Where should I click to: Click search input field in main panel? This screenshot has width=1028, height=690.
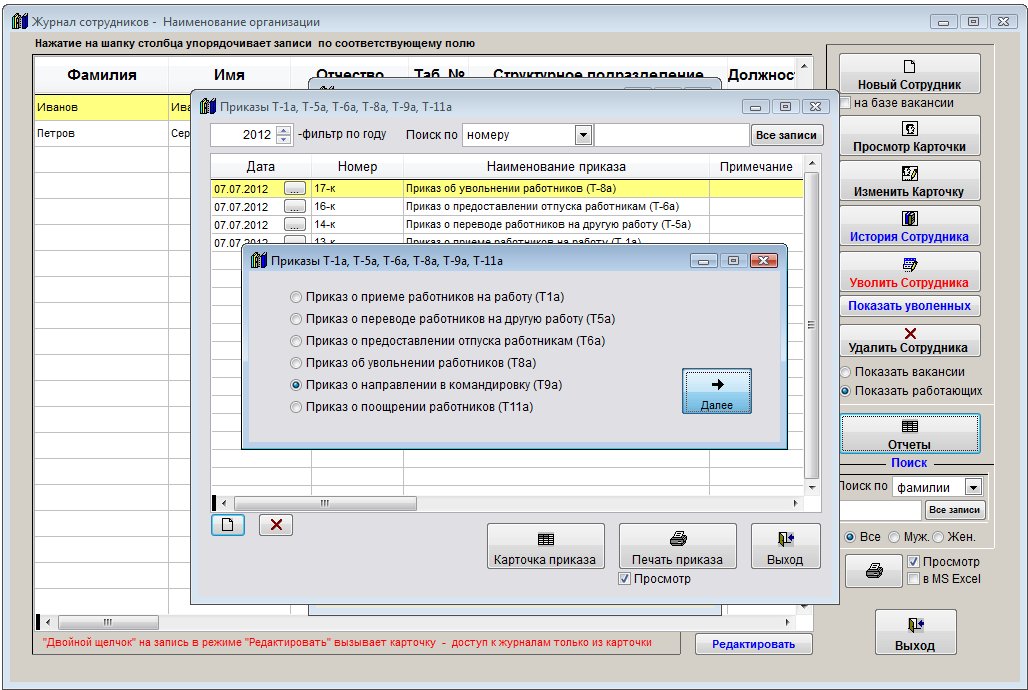(x=880, y=510)
